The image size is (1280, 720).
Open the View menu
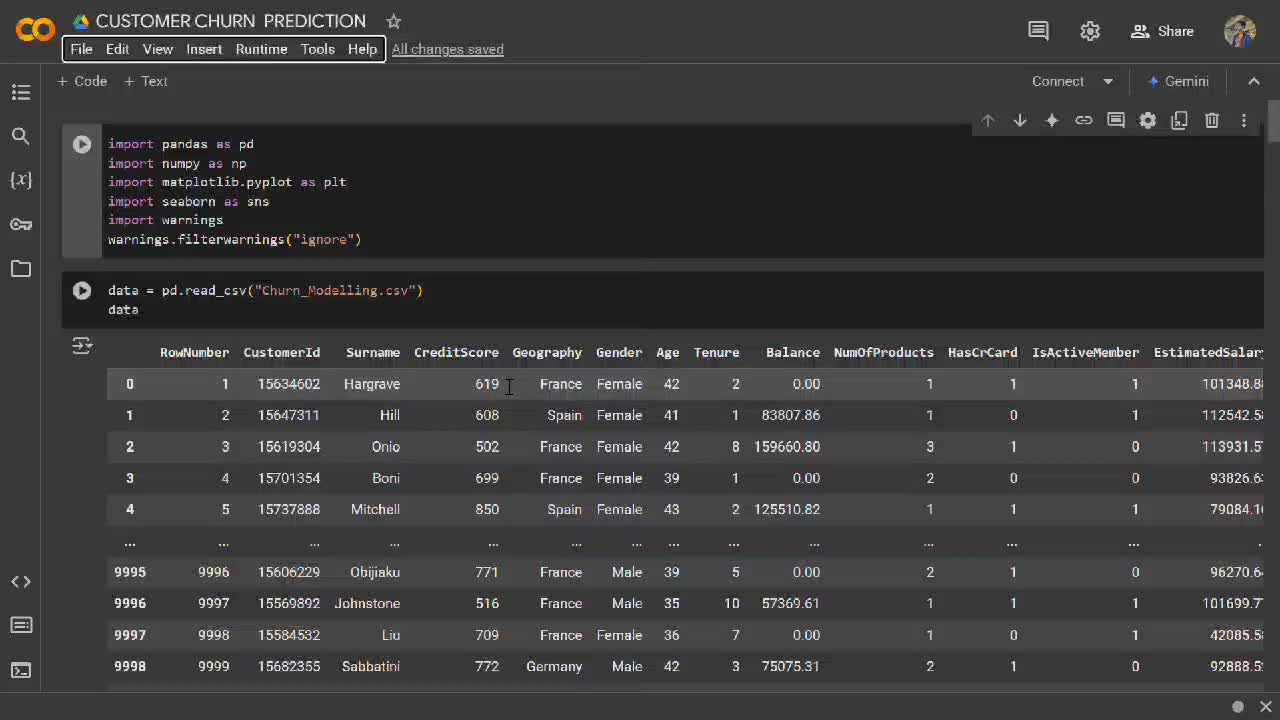158,49
